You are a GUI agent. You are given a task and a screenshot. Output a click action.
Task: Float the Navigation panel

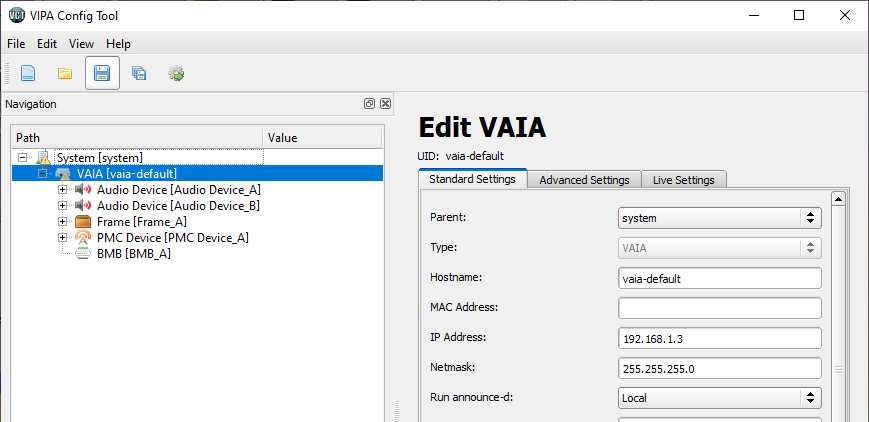point(370,104)
